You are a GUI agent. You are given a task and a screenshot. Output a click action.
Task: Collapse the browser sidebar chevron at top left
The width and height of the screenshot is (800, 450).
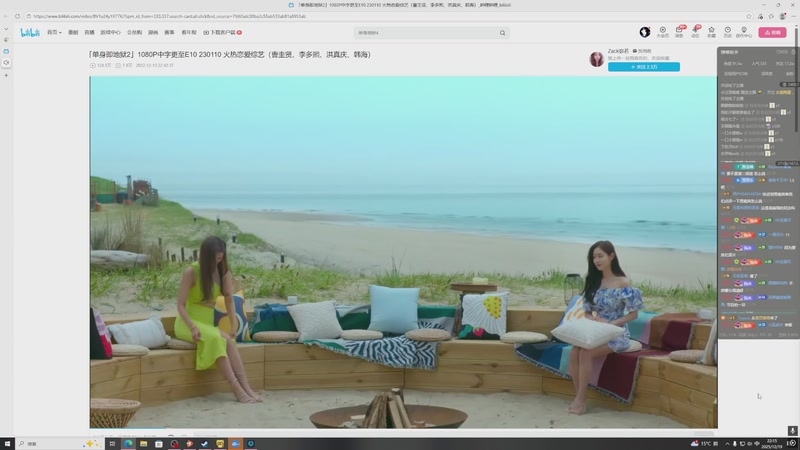(6, 29)
